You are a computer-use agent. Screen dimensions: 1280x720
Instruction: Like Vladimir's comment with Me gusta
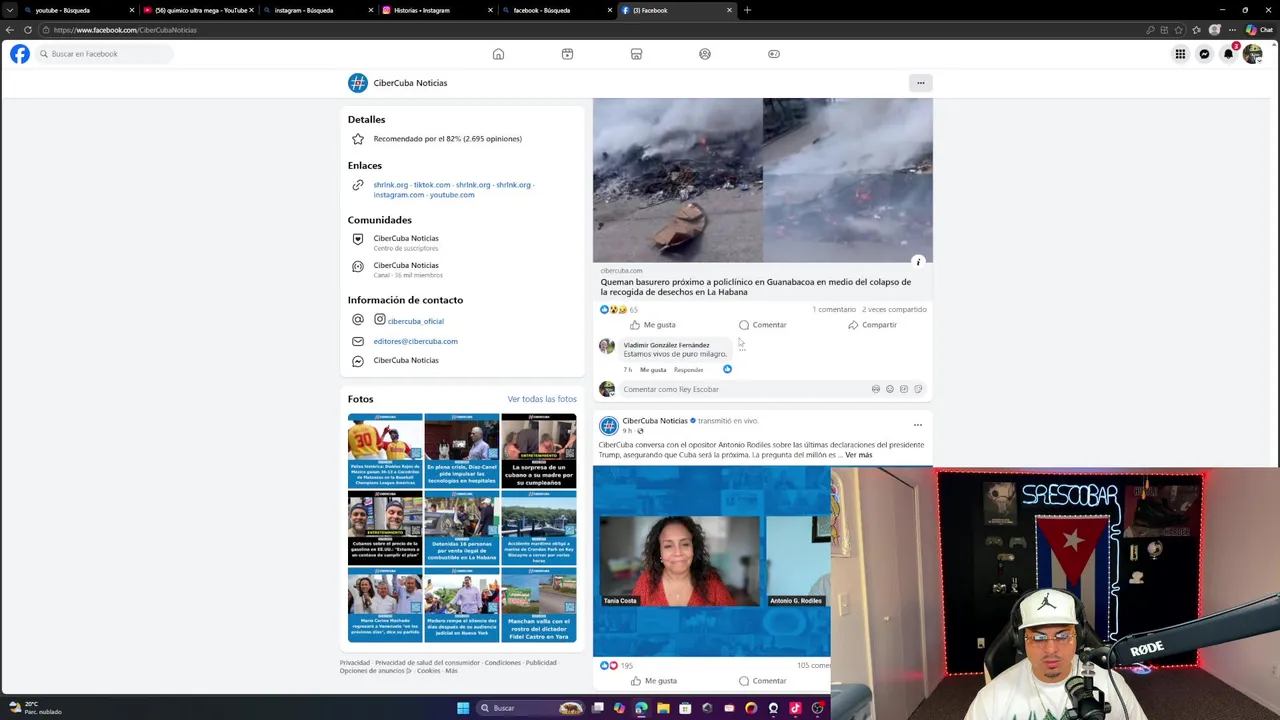point(653,370)
